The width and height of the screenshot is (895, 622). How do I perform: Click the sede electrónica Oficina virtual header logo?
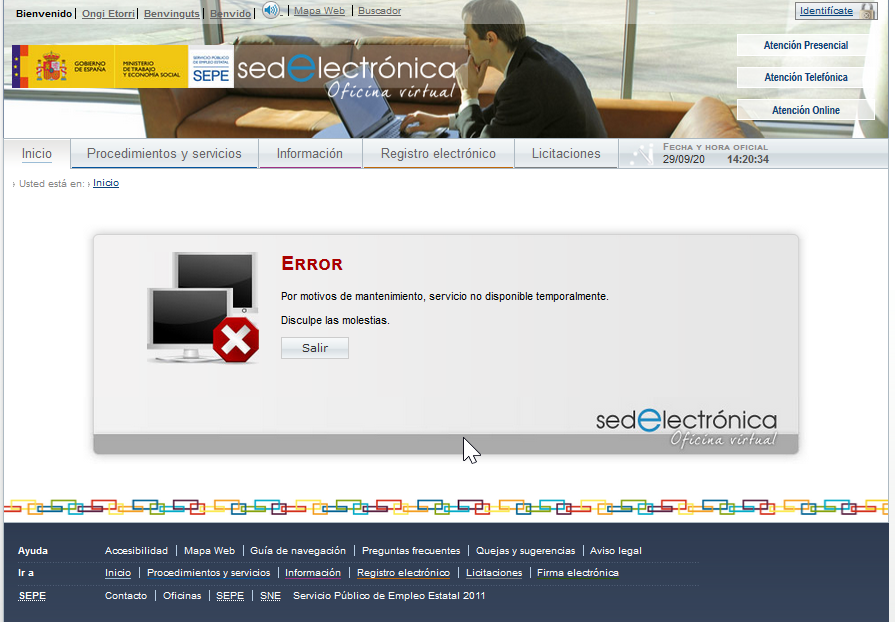[x=346, y=77]
